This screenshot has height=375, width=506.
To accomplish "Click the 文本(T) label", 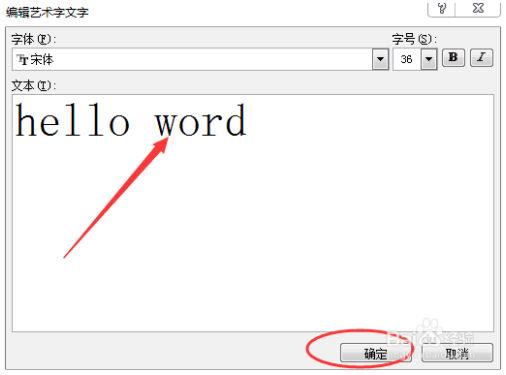I will tap(34, 86).
